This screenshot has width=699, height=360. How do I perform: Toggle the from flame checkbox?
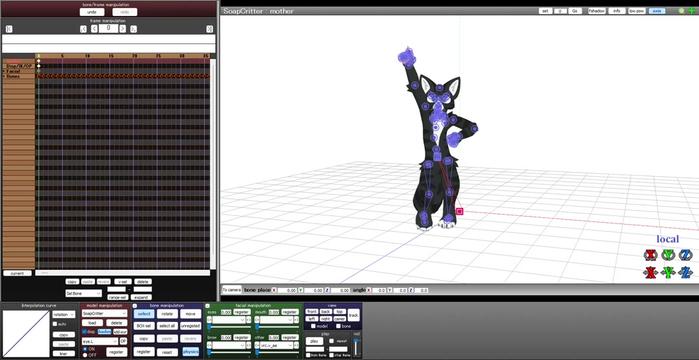(308, 355)
